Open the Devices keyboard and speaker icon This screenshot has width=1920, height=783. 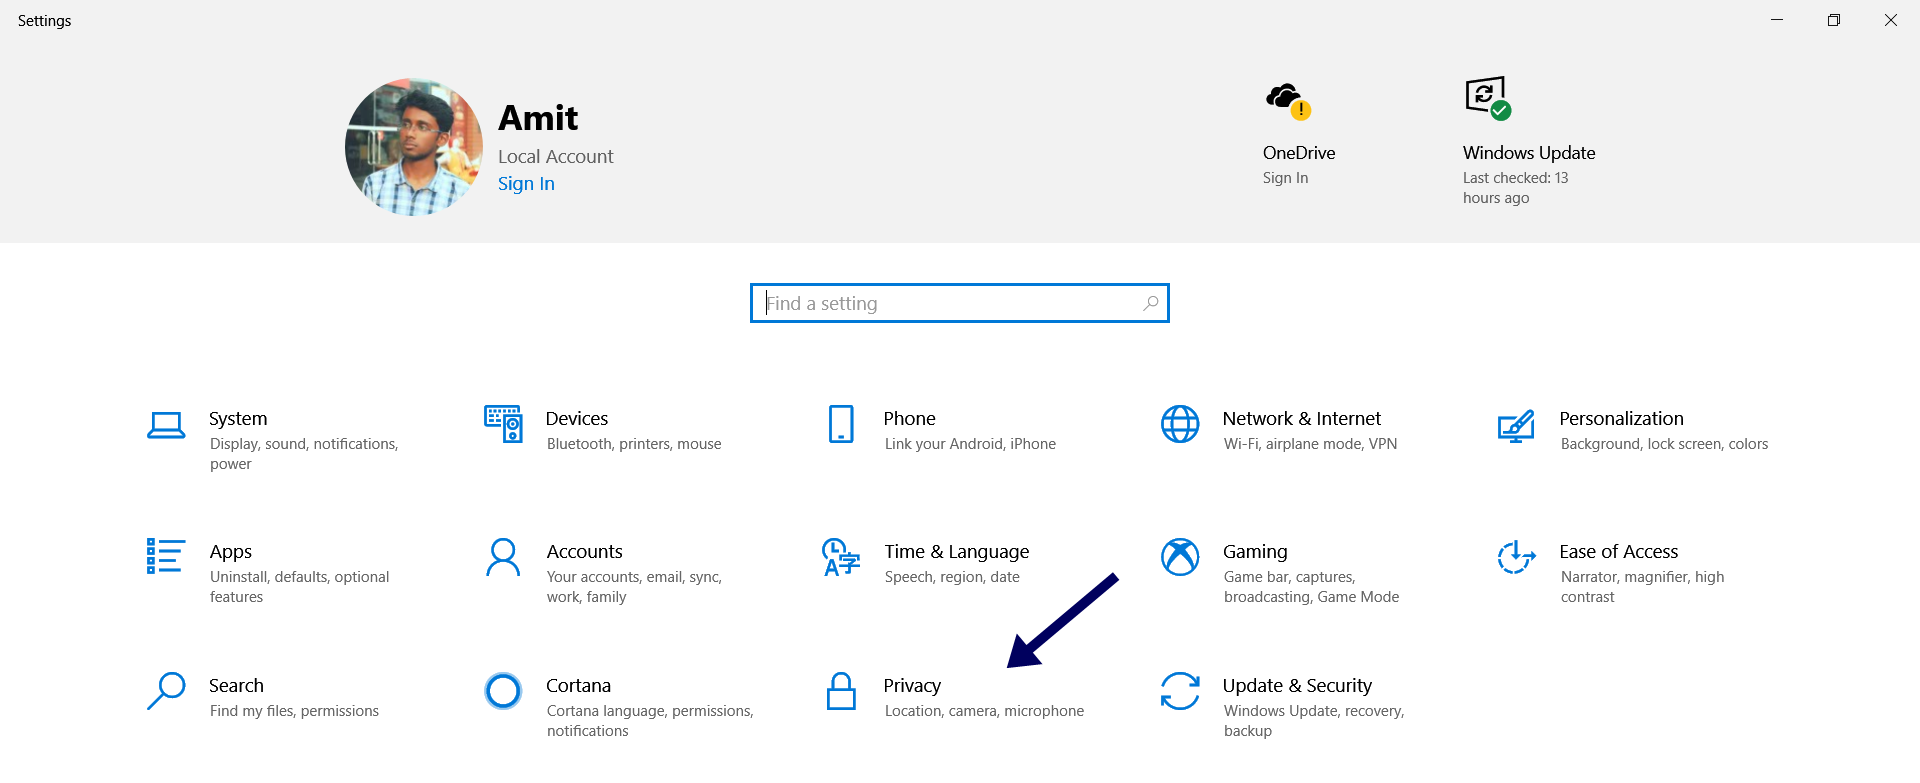(503, 424)
